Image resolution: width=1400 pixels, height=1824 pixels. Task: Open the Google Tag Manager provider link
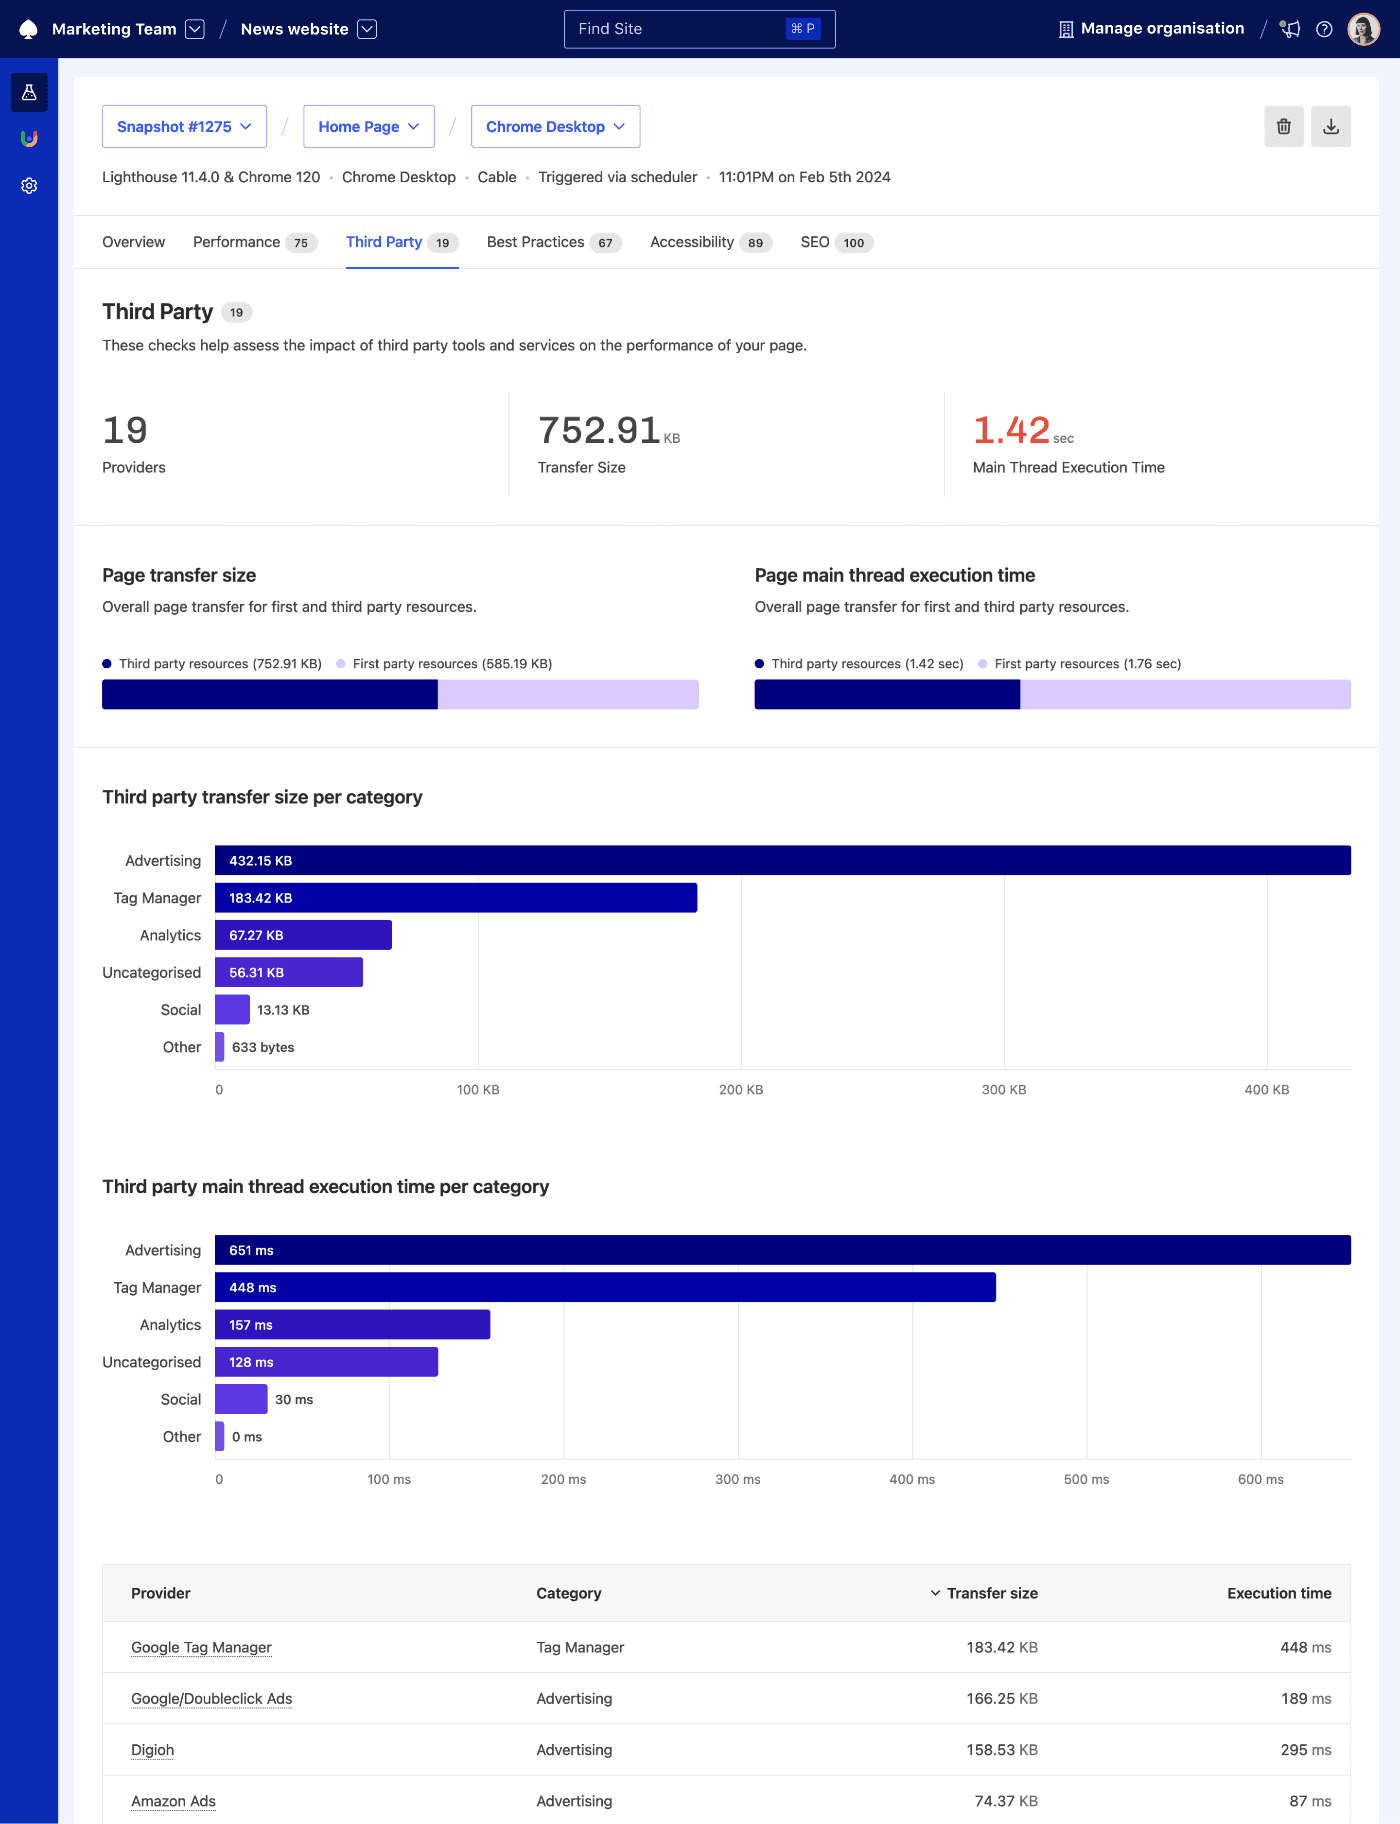click(x=201, y=1647)
